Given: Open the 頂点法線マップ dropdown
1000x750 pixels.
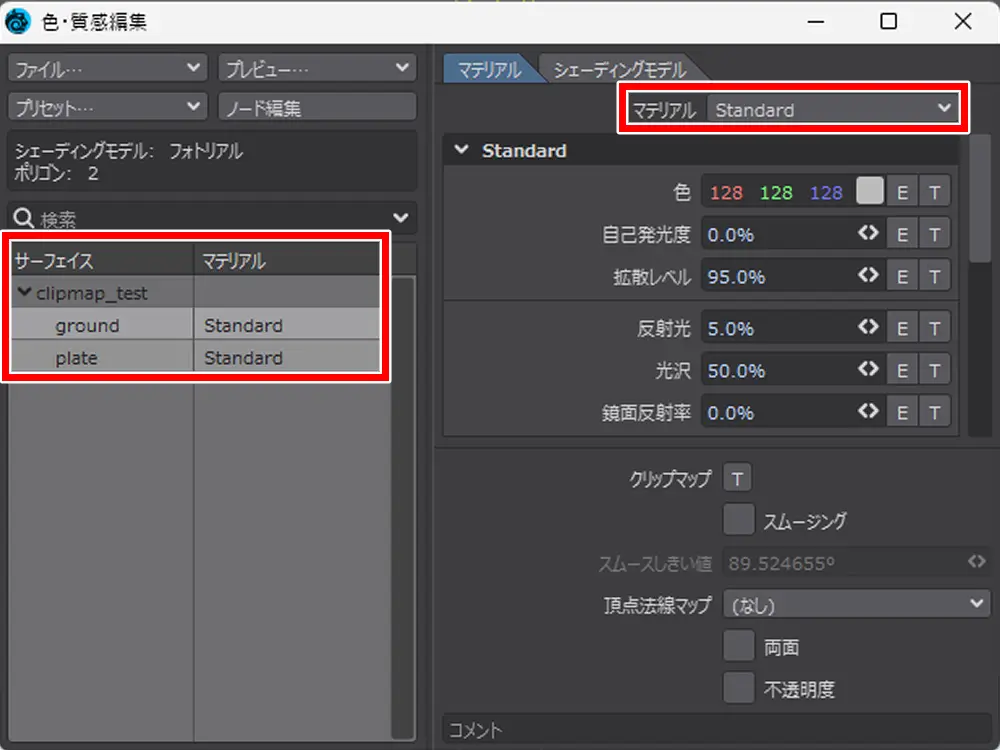Looking at the screenshot, I should [856, 604].
